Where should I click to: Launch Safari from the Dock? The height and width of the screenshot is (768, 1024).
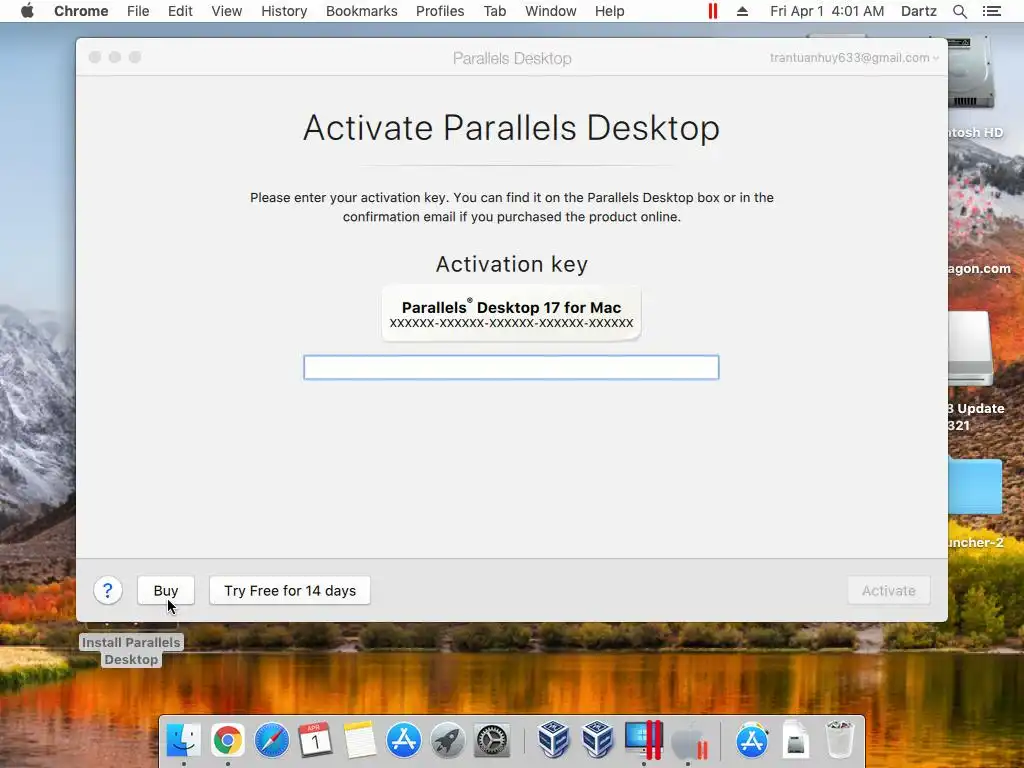[x=272, y=740]
